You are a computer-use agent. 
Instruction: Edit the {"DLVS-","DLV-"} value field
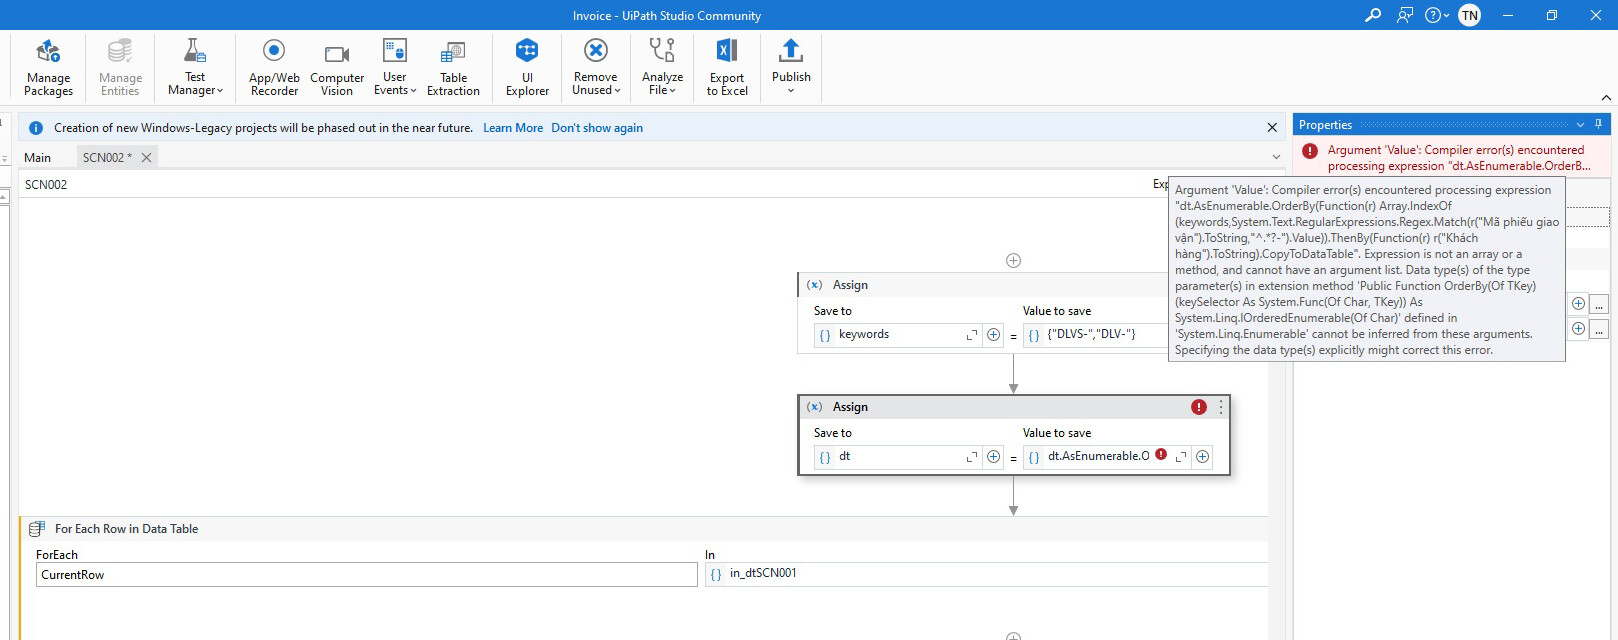coord(1095,335)
